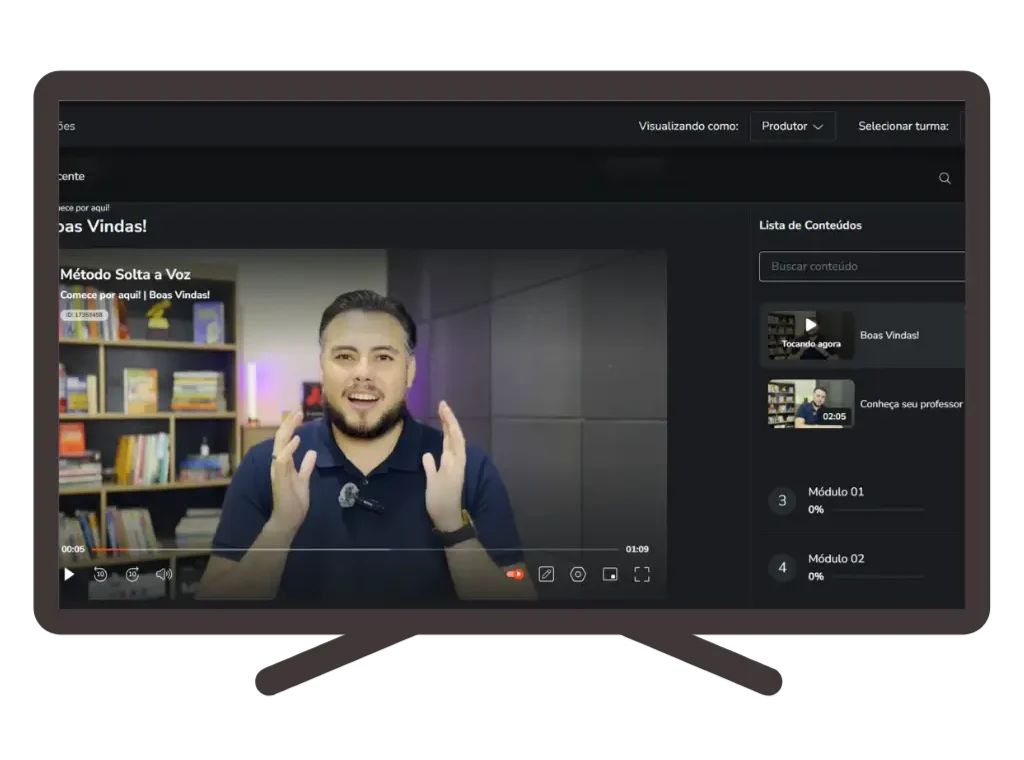Click the search magnifier icon

944,178
